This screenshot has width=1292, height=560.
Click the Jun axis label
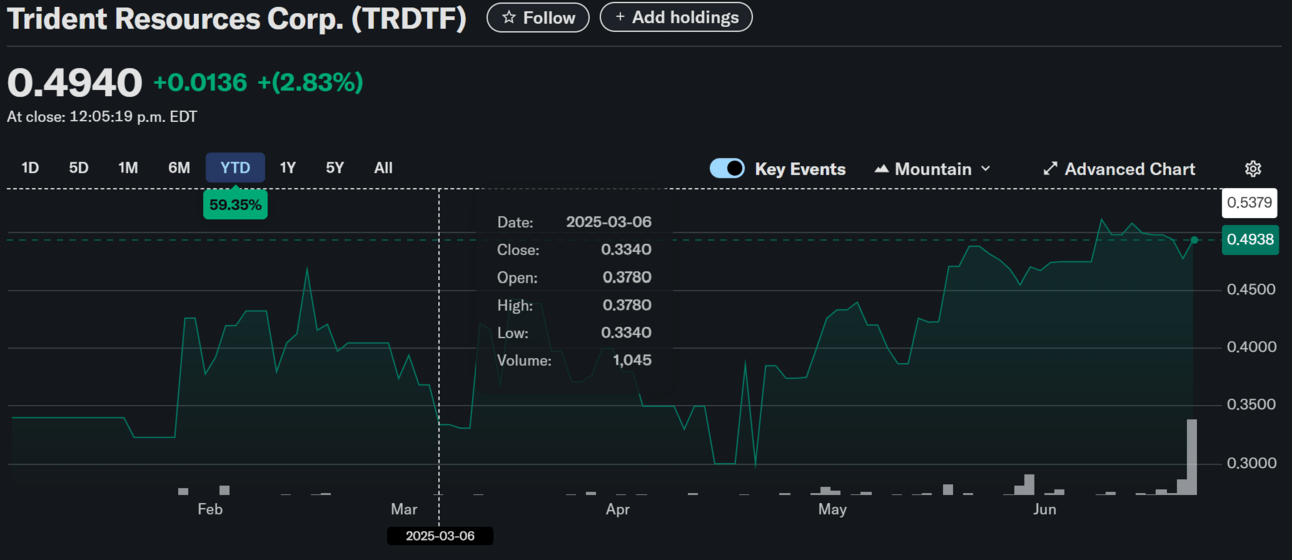pos(1045,510)
